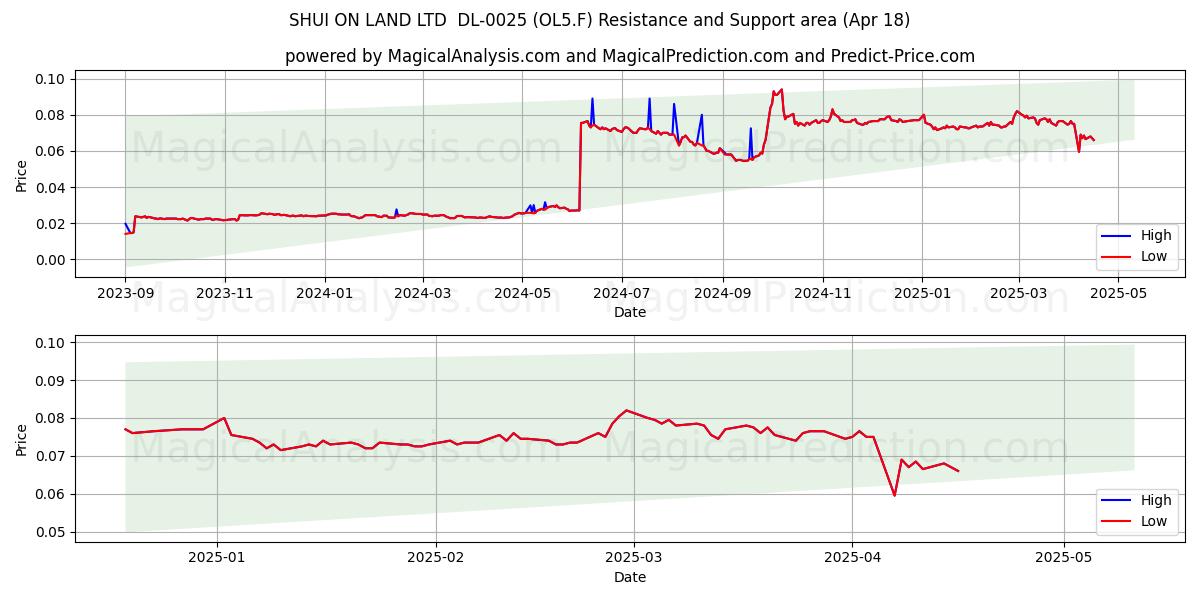Click the 'powered by MagicalAnalysis.com' subtitle line
Viewport: 1200px width, 600px height.
[x=630, y=56]
